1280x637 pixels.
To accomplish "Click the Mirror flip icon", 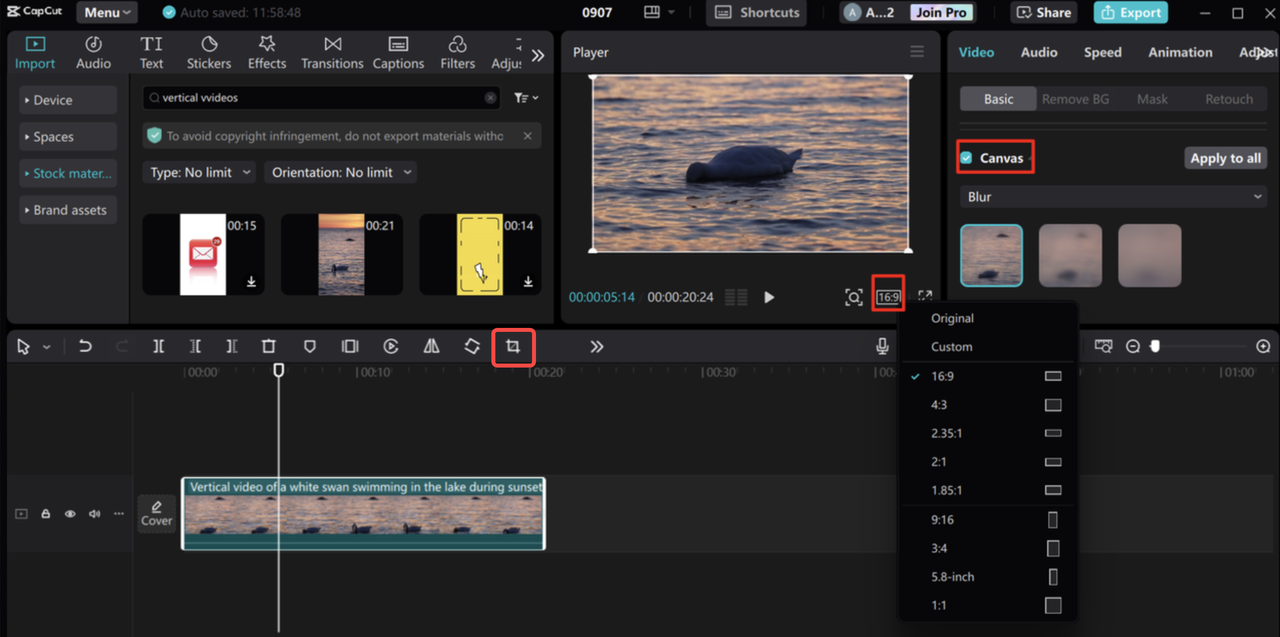I will [431, 346].
